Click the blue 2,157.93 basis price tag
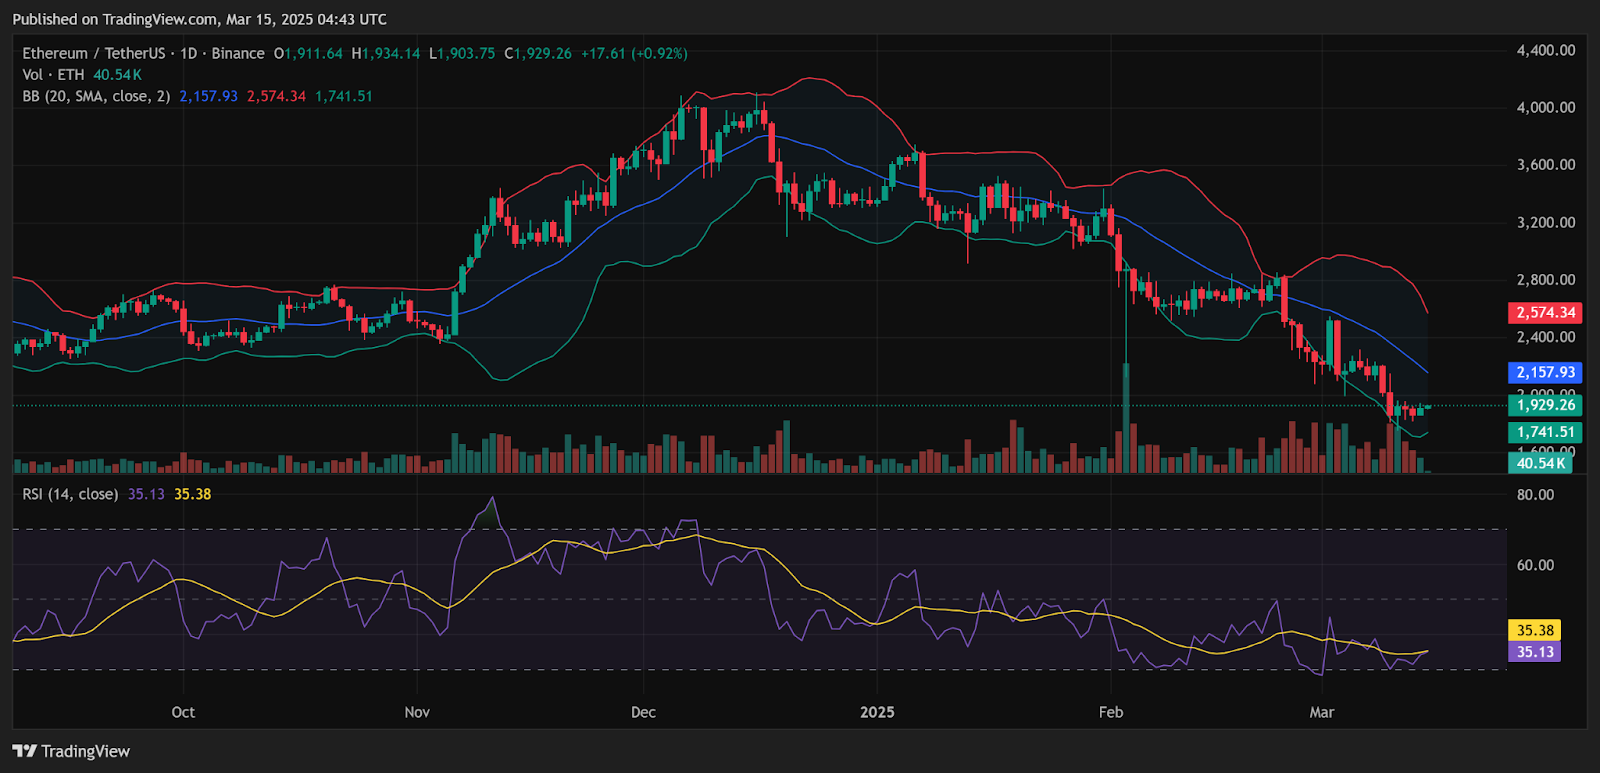 coord(1545,372)
